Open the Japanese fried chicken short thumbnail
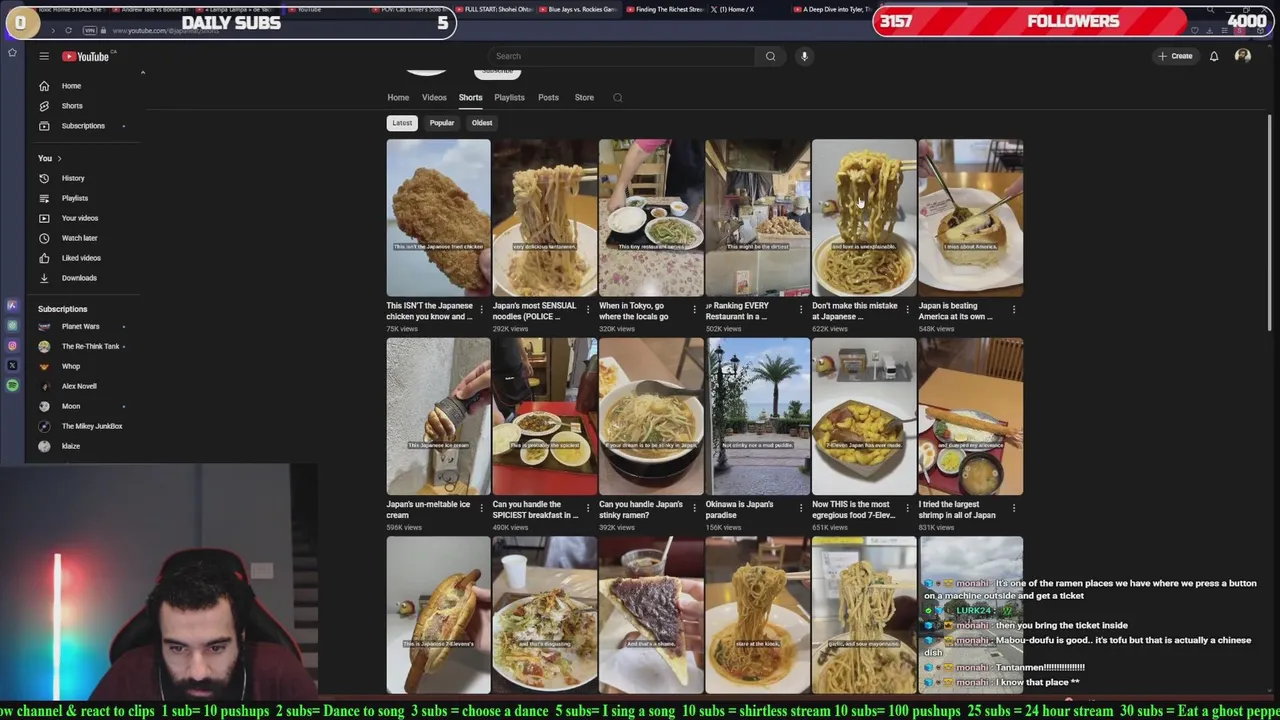The image size is (1280, 720). pyautogui.click(x=438, y=217)
